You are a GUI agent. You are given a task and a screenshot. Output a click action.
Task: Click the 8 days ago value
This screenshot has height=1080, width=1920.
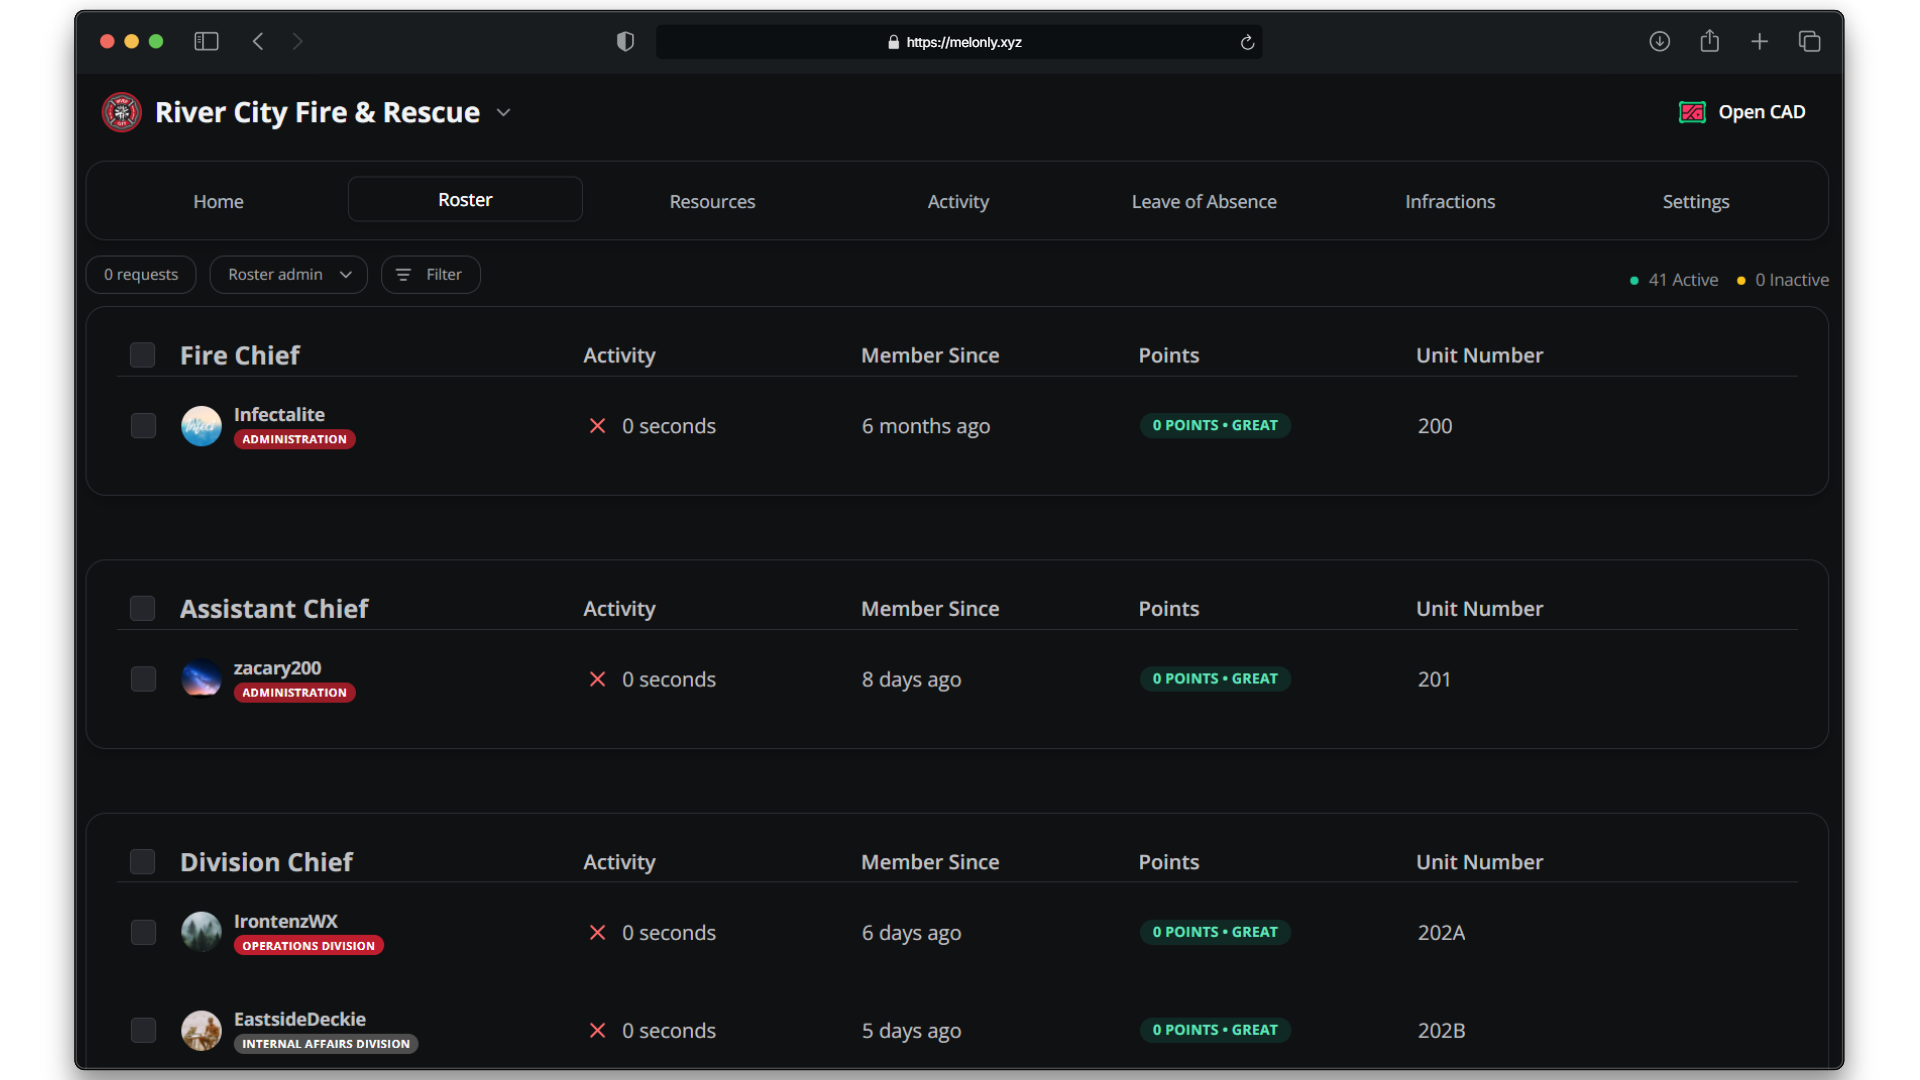click(x=911, y=679)
